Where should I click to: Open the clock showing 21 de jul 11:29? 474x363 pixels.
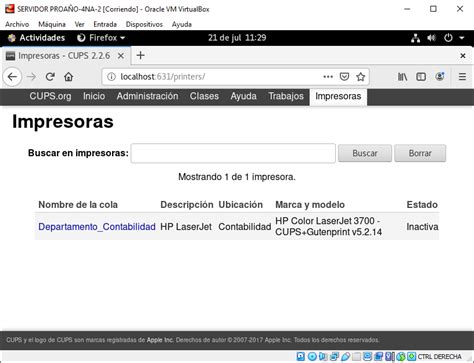pos(237,38)
